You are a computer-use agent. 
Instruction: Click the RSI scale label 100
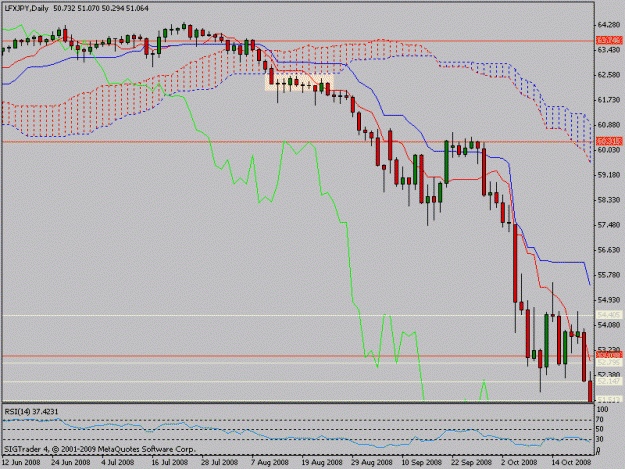click(603, 409)
